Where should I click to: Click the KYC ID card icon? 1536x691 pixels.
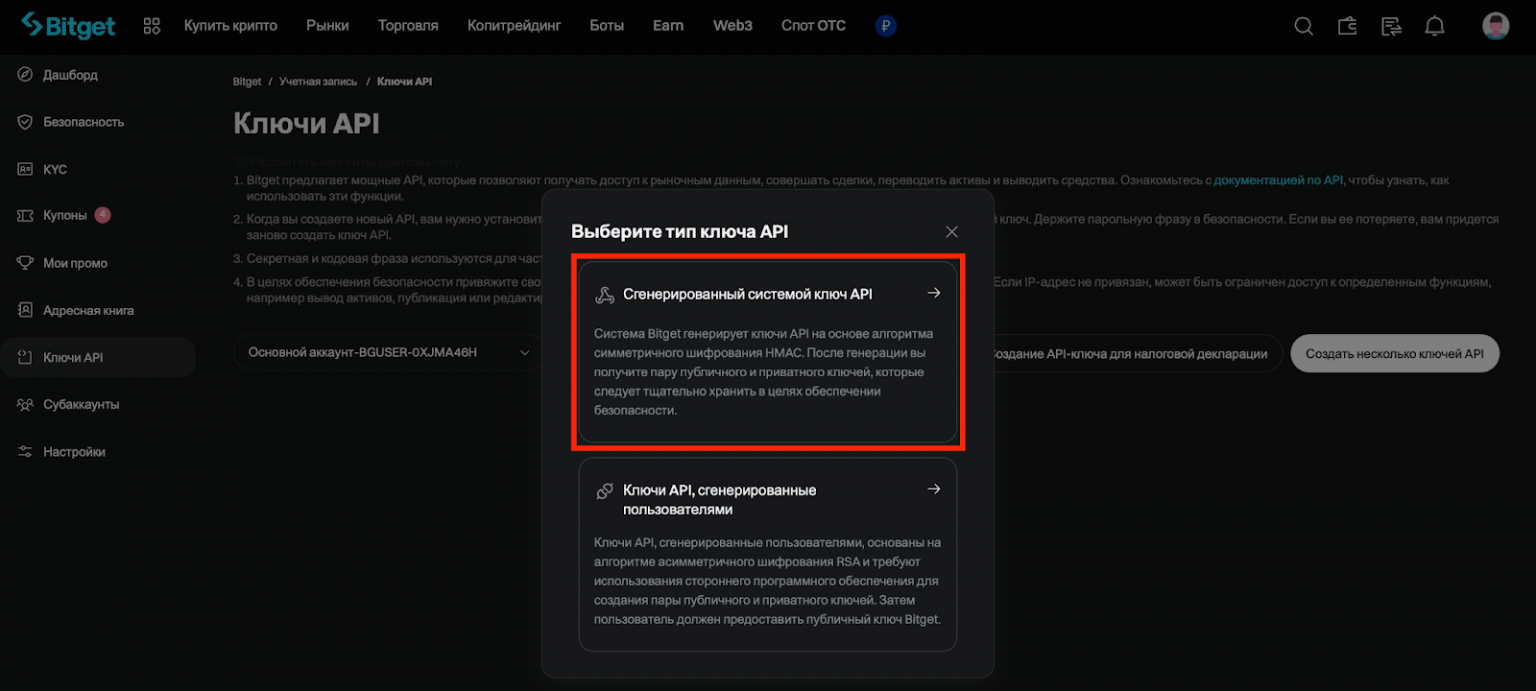coord(25,169)
